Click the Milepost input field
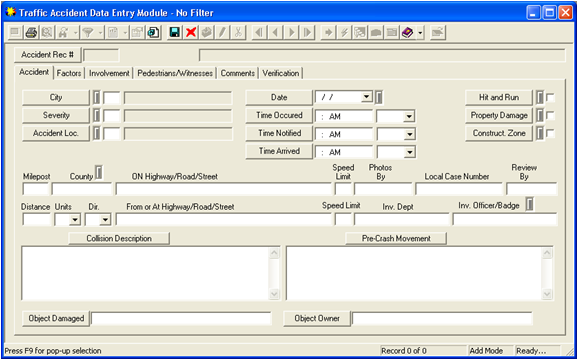Image resolution: width=577 pixels, height=360 pixels. tap(35, 189)
